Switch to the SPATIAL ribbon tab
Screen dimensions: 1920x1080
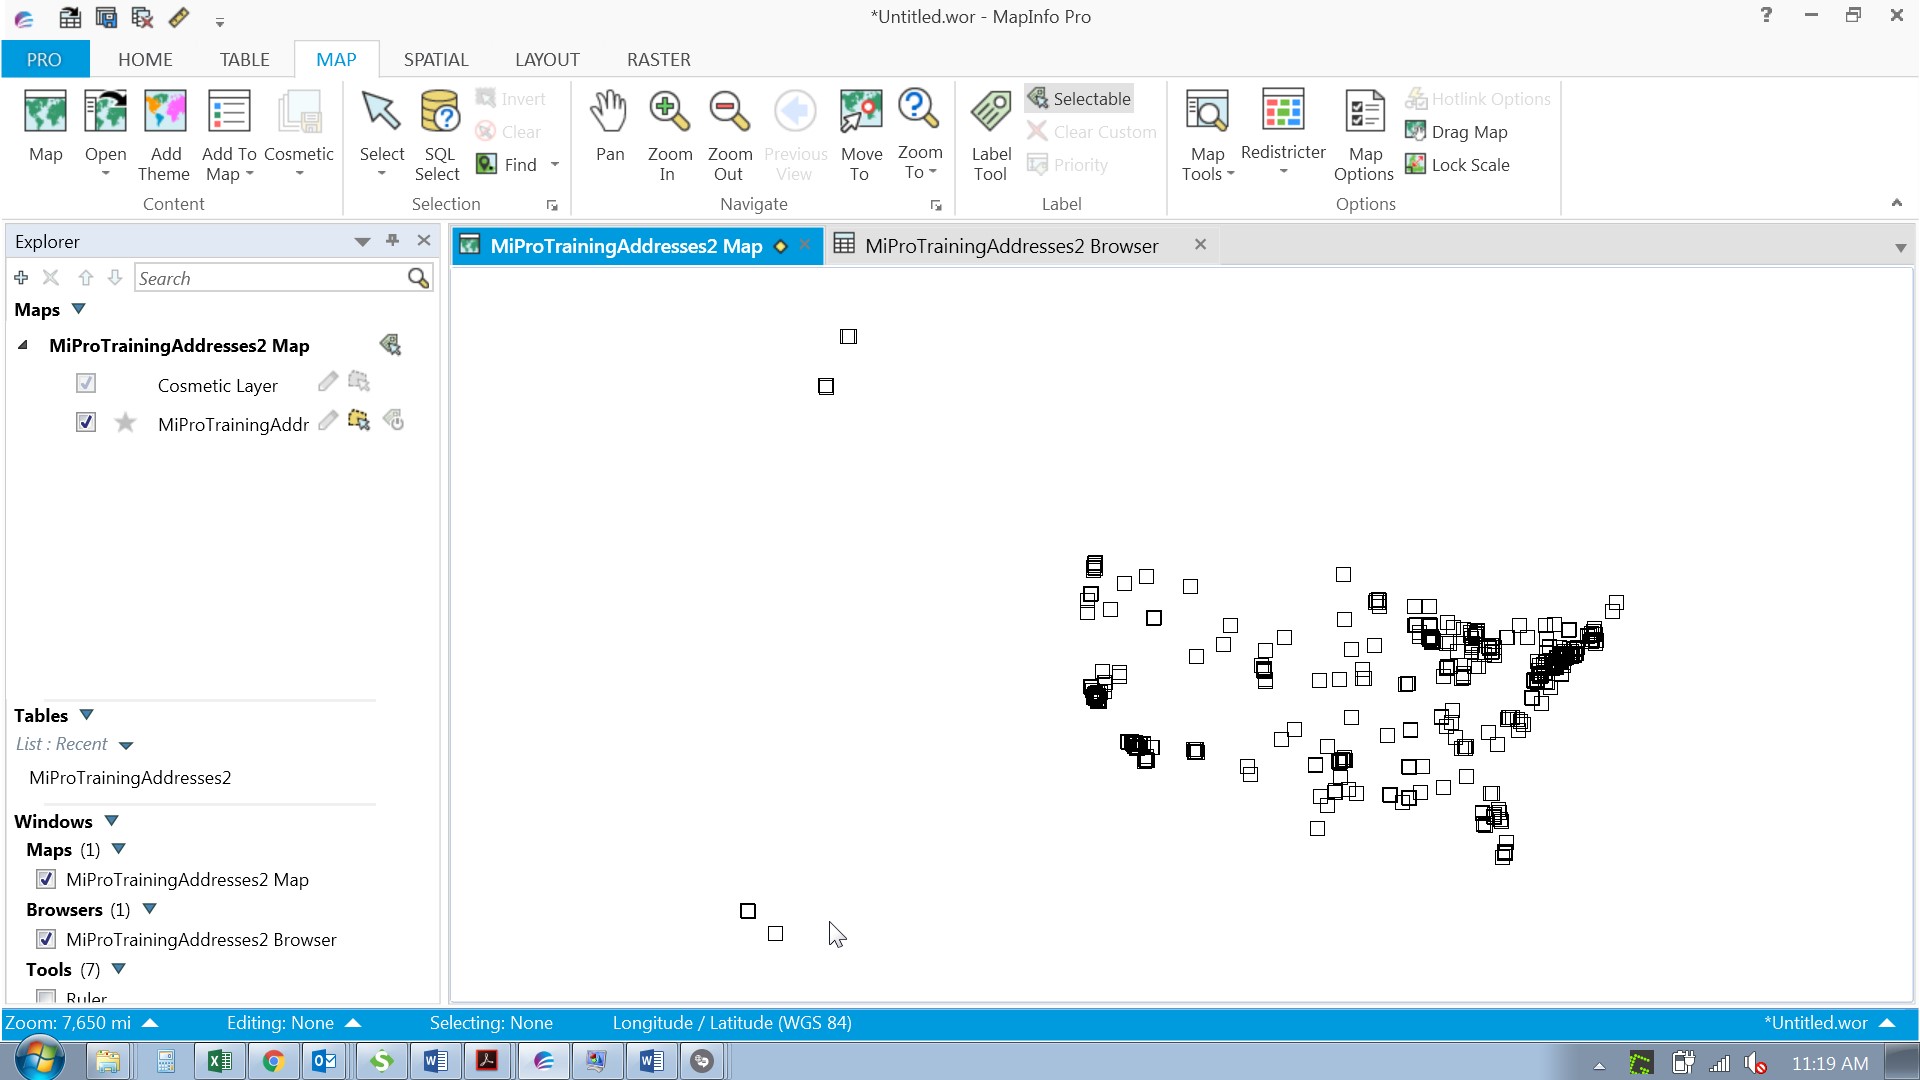click(x=436, y=59)
